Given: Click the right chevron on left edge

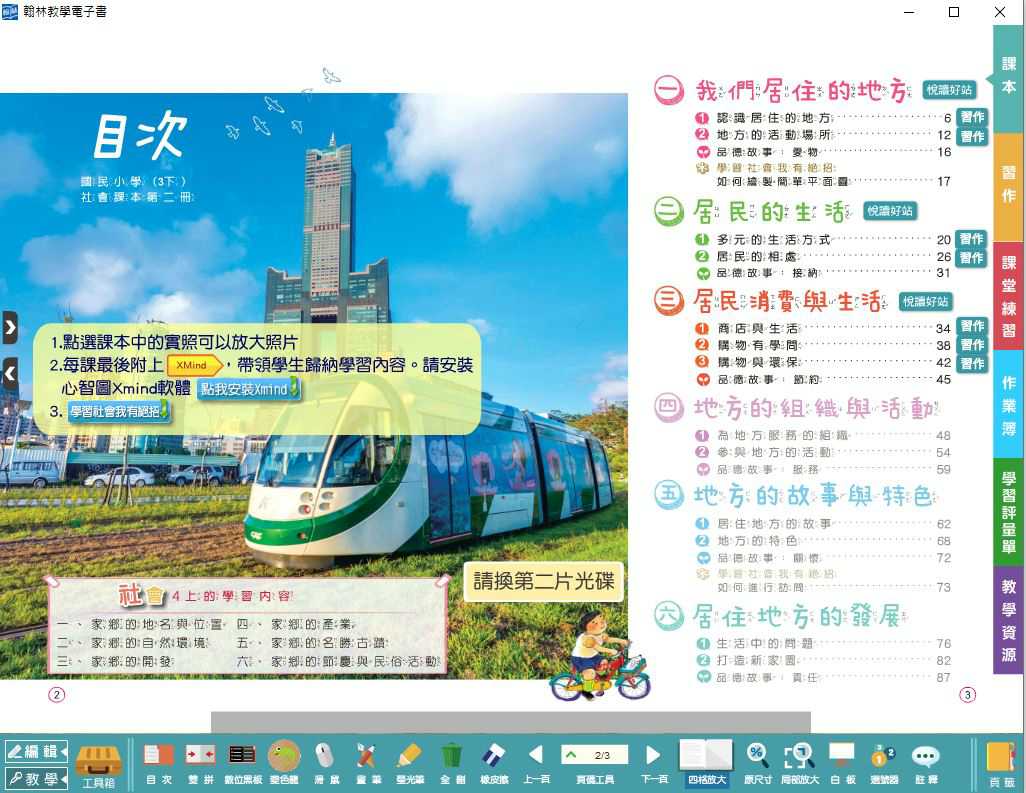Looking at the screenshot, I should click(x=9, y=327).
